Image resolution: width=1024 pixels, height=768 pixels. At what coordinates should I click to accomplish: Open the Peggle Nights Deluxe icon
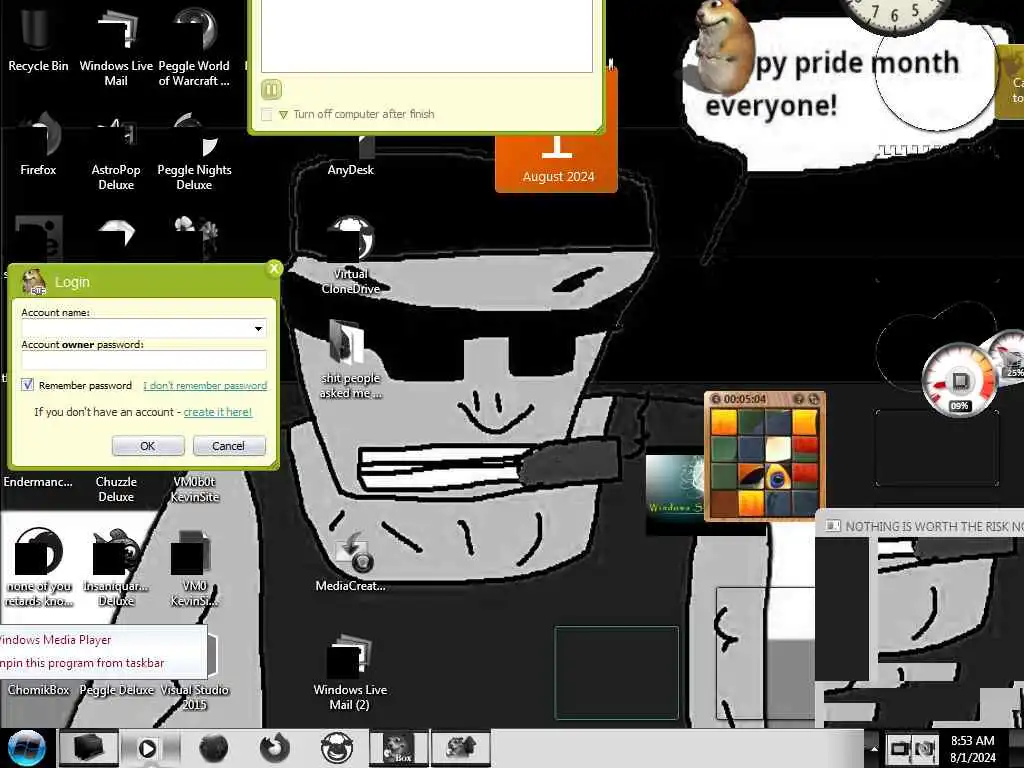tap(194, 152)
